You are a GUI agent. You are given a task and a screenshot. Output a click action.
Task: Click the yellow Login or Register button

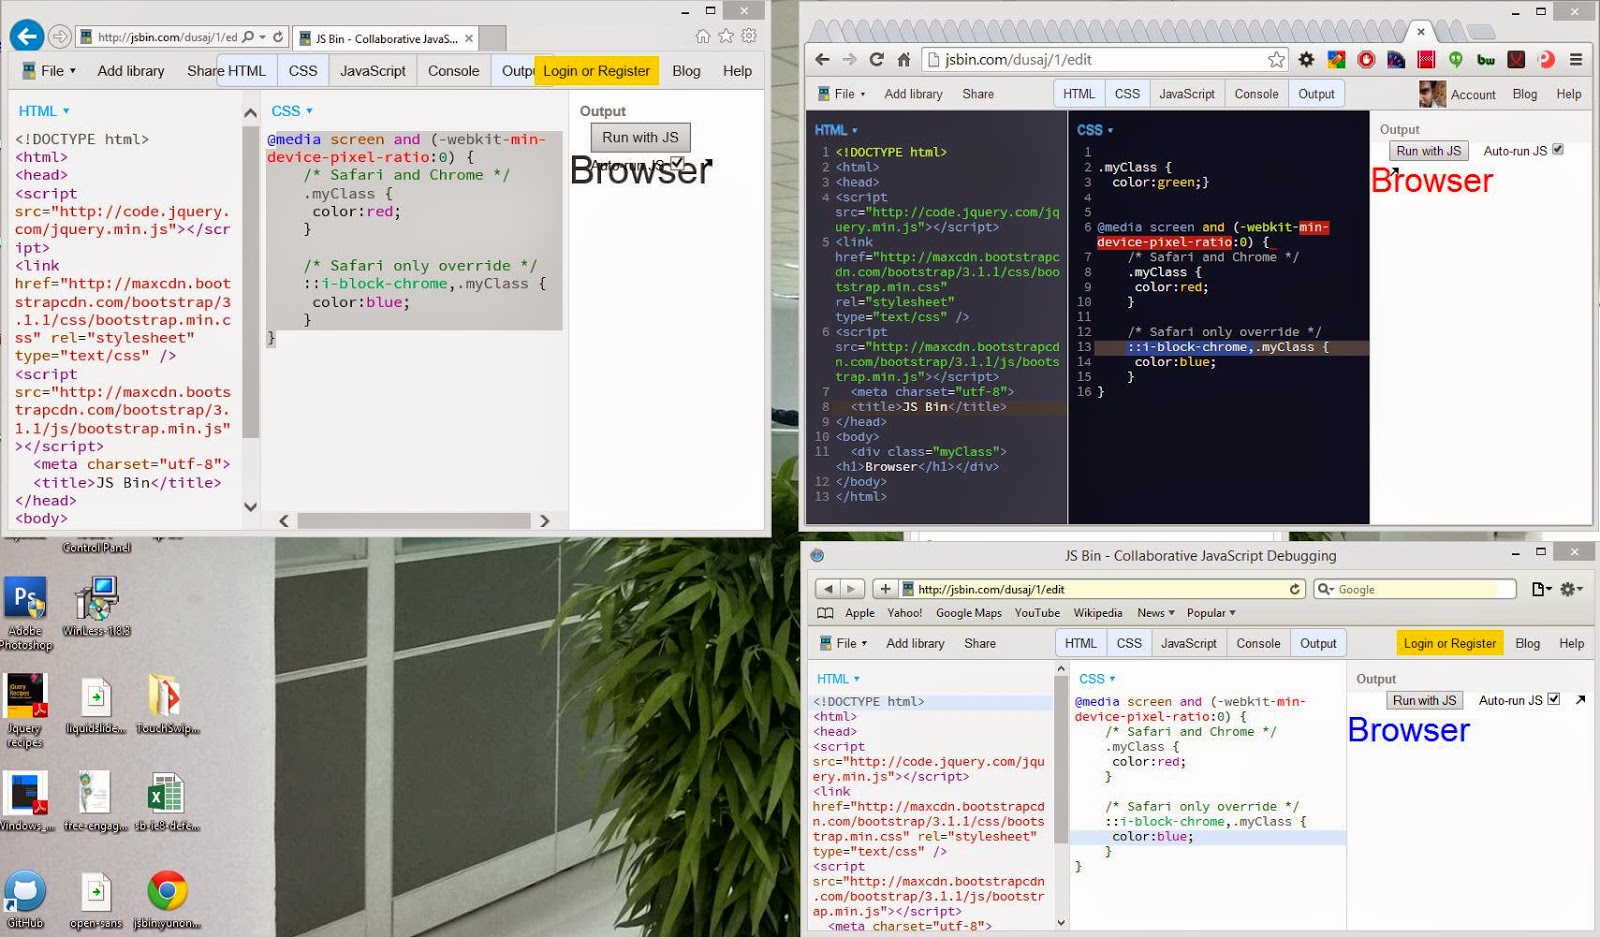597,70
